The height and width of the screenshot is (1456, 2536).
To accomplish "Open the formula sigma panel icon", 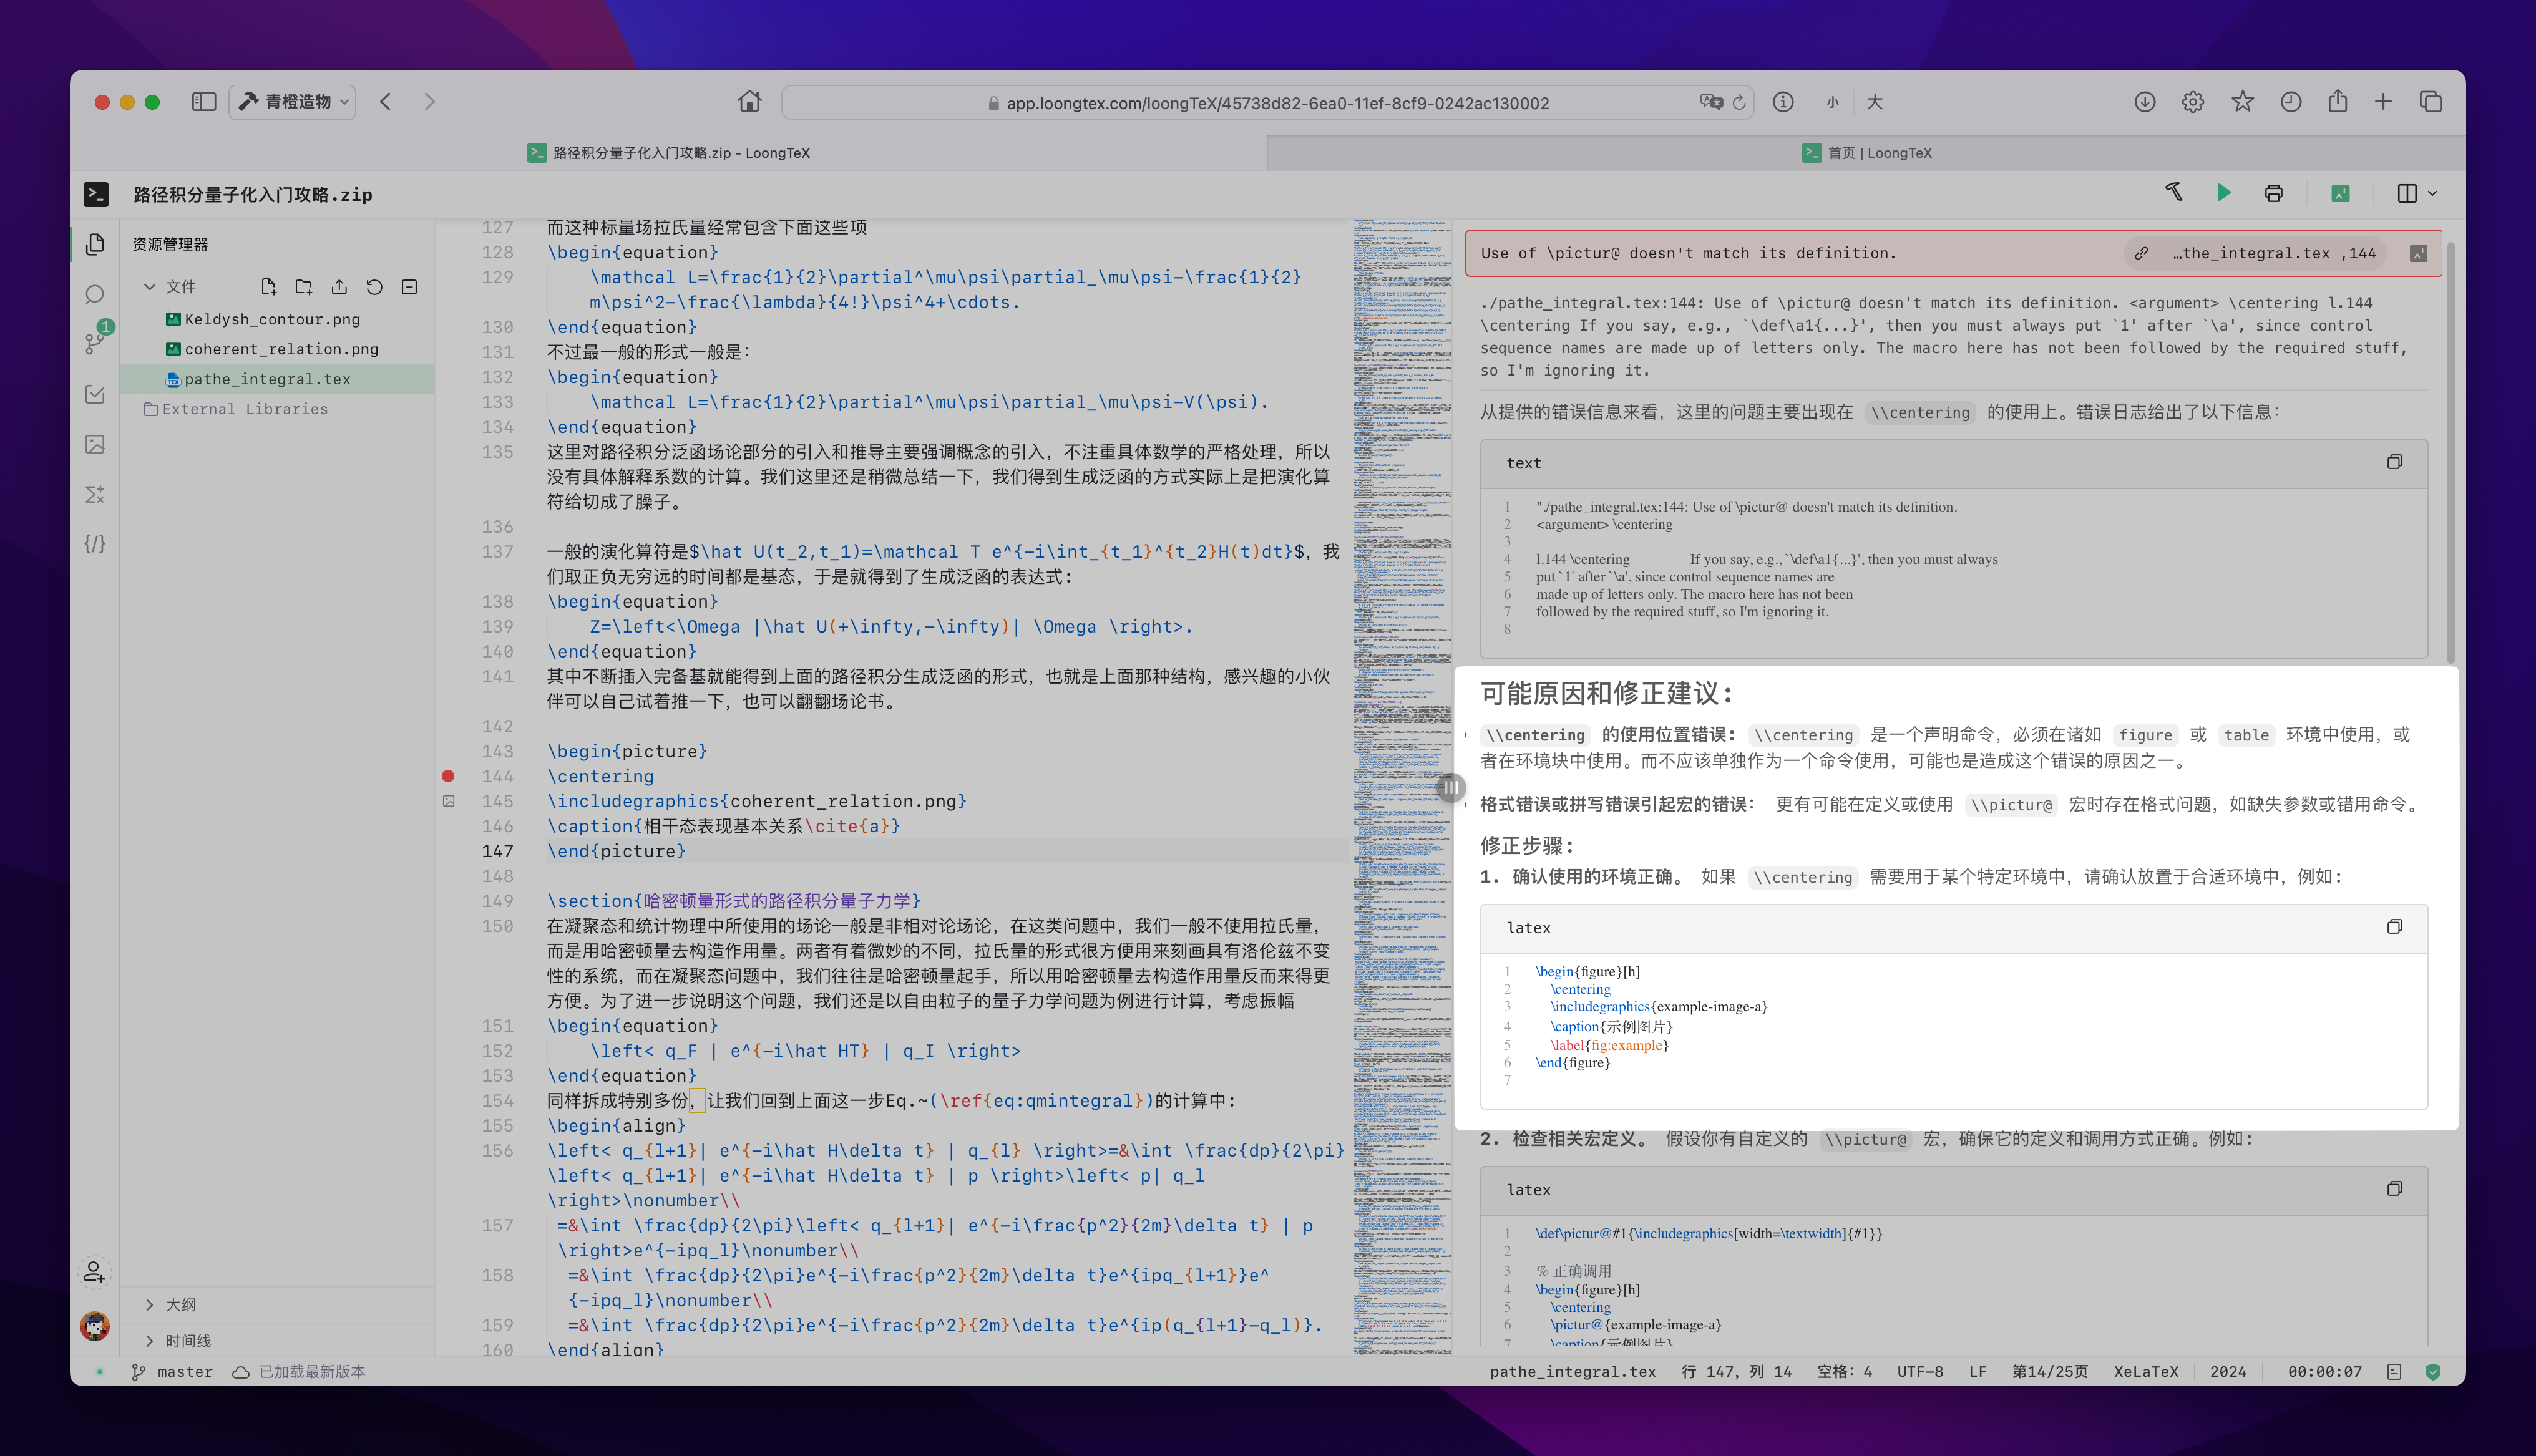I will (x=95, y=494).
